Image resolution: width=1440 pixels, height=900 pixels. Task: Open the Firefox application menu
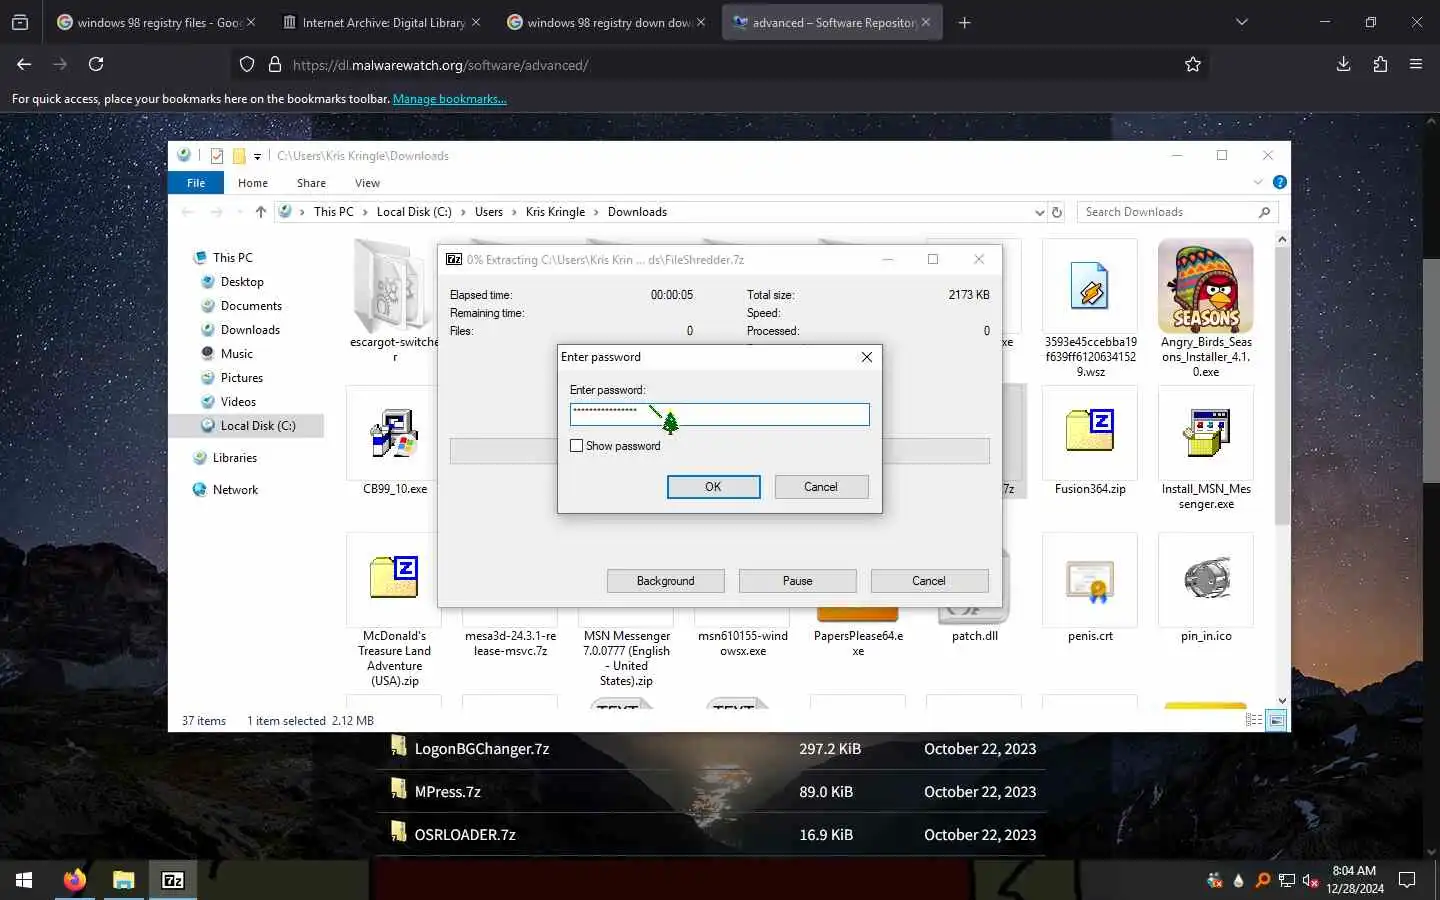click(1415, 64)
